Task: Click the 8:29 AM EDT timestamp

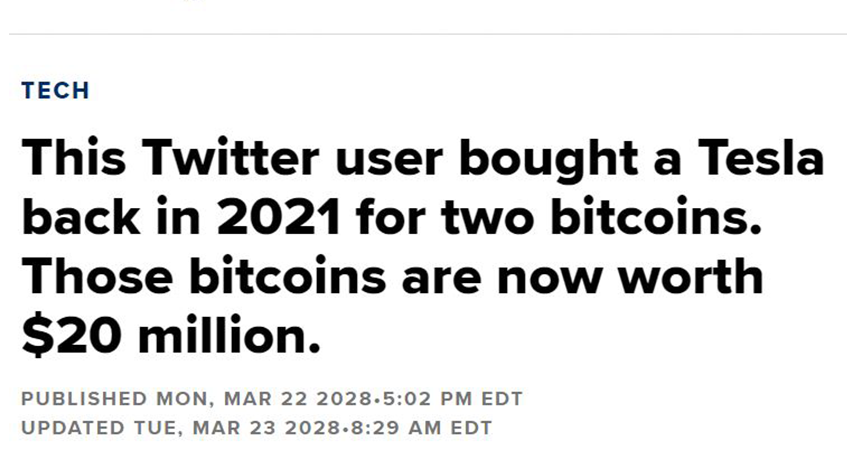Action: 421,428
